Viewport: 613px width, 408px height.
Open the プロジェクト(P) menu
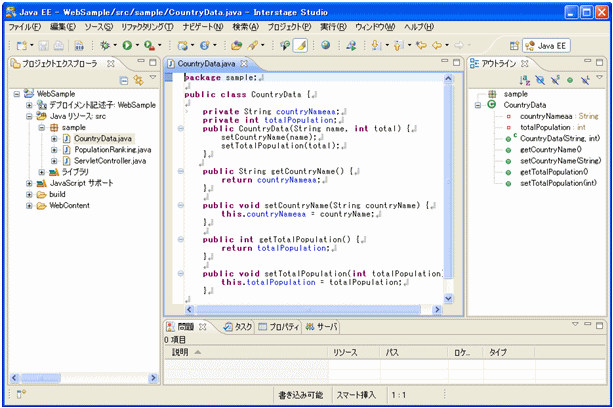[290, 27]
